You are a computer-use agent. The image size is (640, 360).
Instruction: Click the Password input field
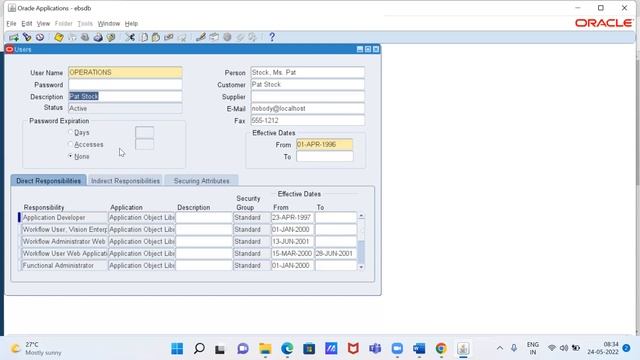coord(125,84)
